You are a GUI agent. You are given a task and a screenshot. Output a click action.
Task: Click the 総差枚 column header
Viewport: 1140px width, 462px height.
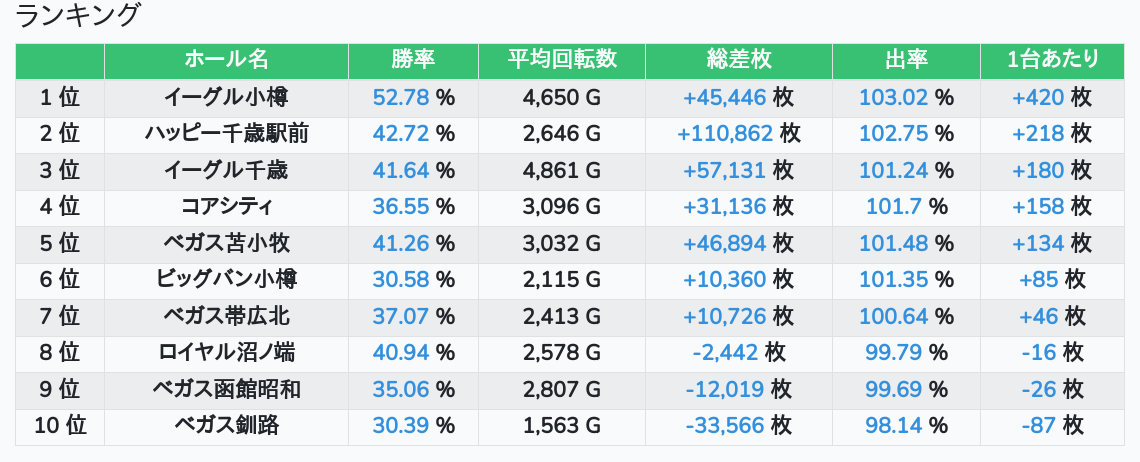[738, 60]
